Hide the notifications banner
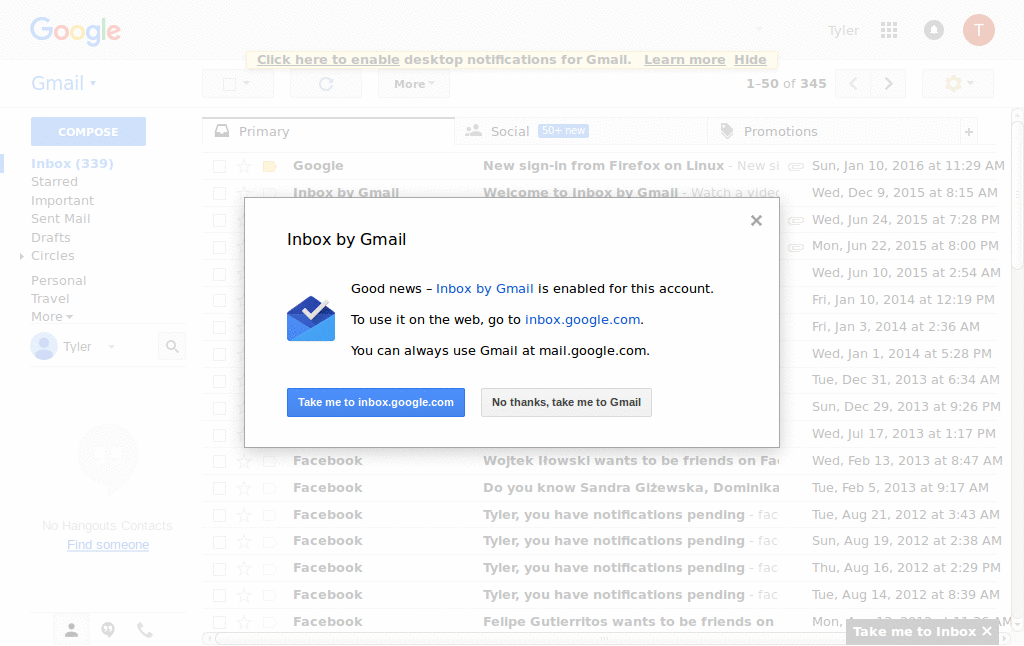 tap(750, 59)
